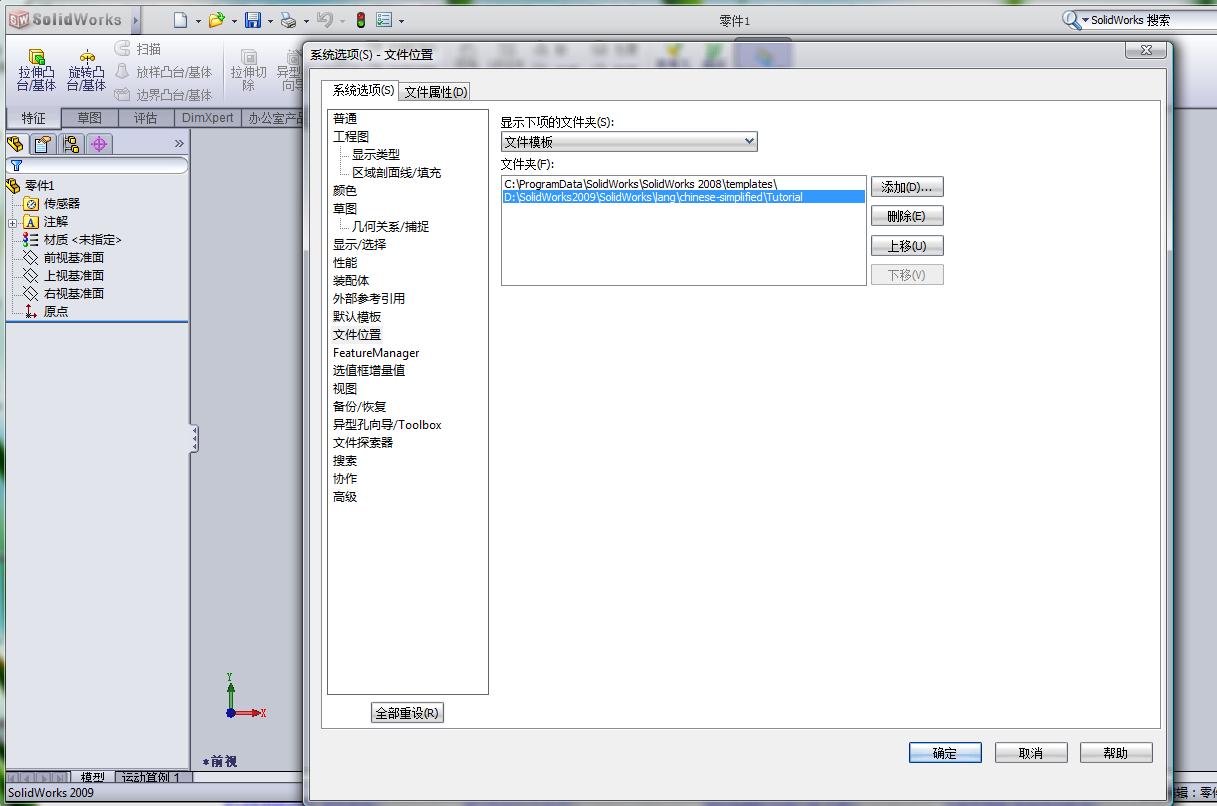Select the 边界凸台/基体 boundary tool
1217x806 pixels.
pos(163,95)
